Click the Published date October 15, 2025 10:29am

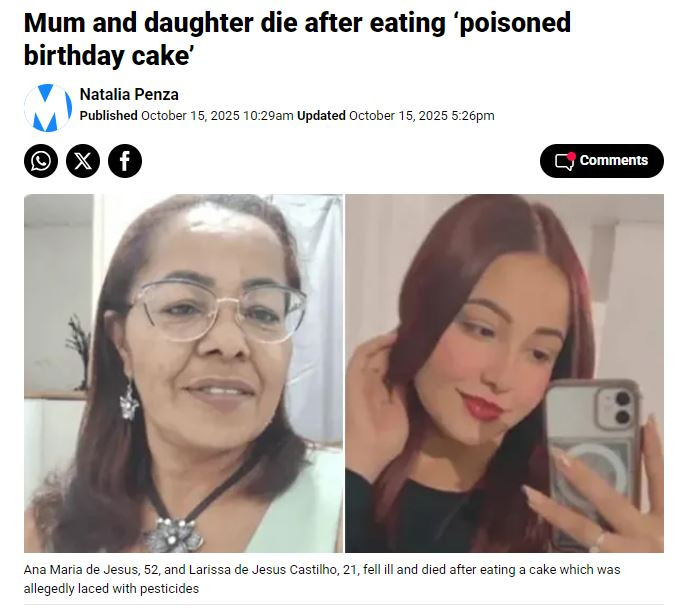coord(217,116)
